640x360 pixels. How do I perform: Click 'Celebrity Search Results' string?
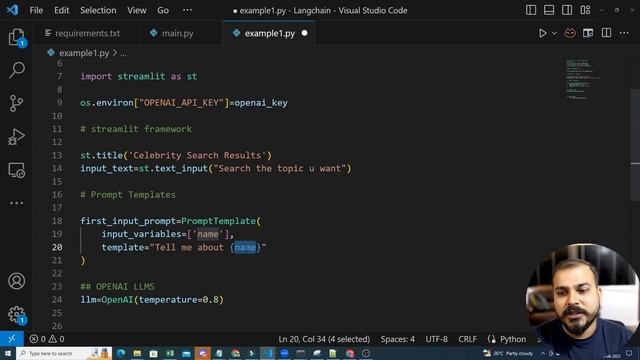[x=197, y=156]
